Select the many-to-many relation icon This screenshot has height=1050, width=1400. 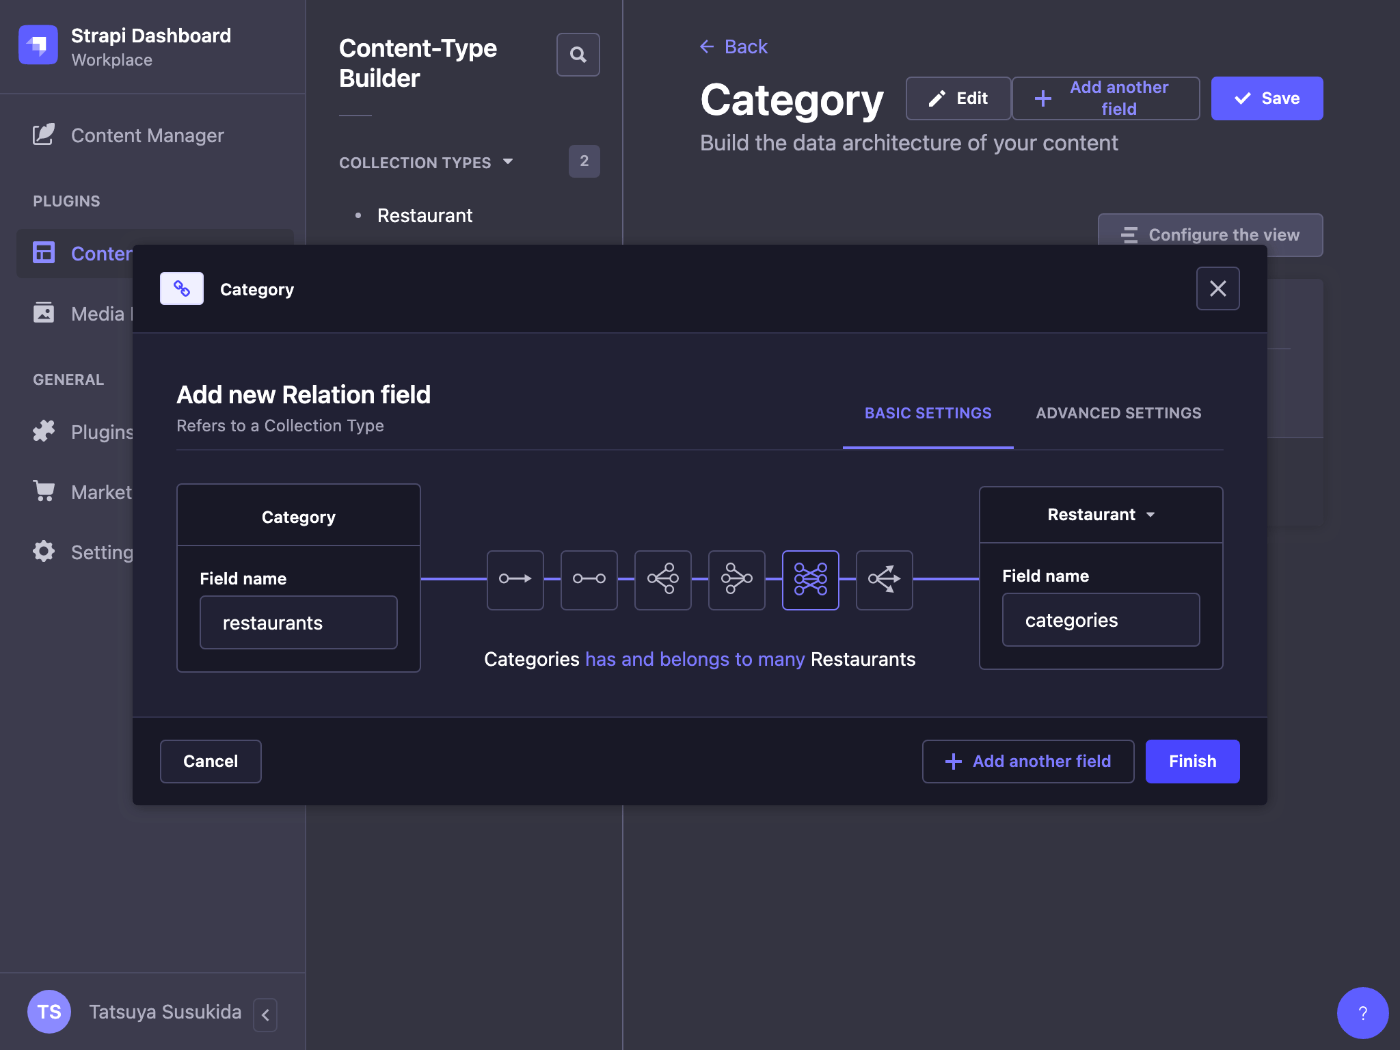pyautogui.click(x=811, y=579)
